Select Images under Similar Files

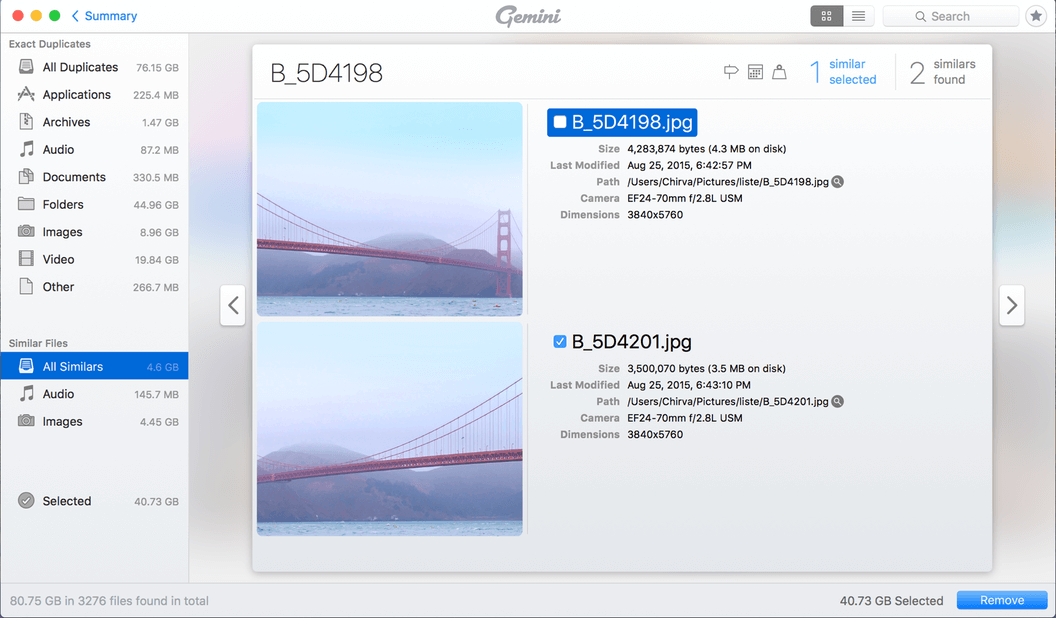(x=62, y=422)
